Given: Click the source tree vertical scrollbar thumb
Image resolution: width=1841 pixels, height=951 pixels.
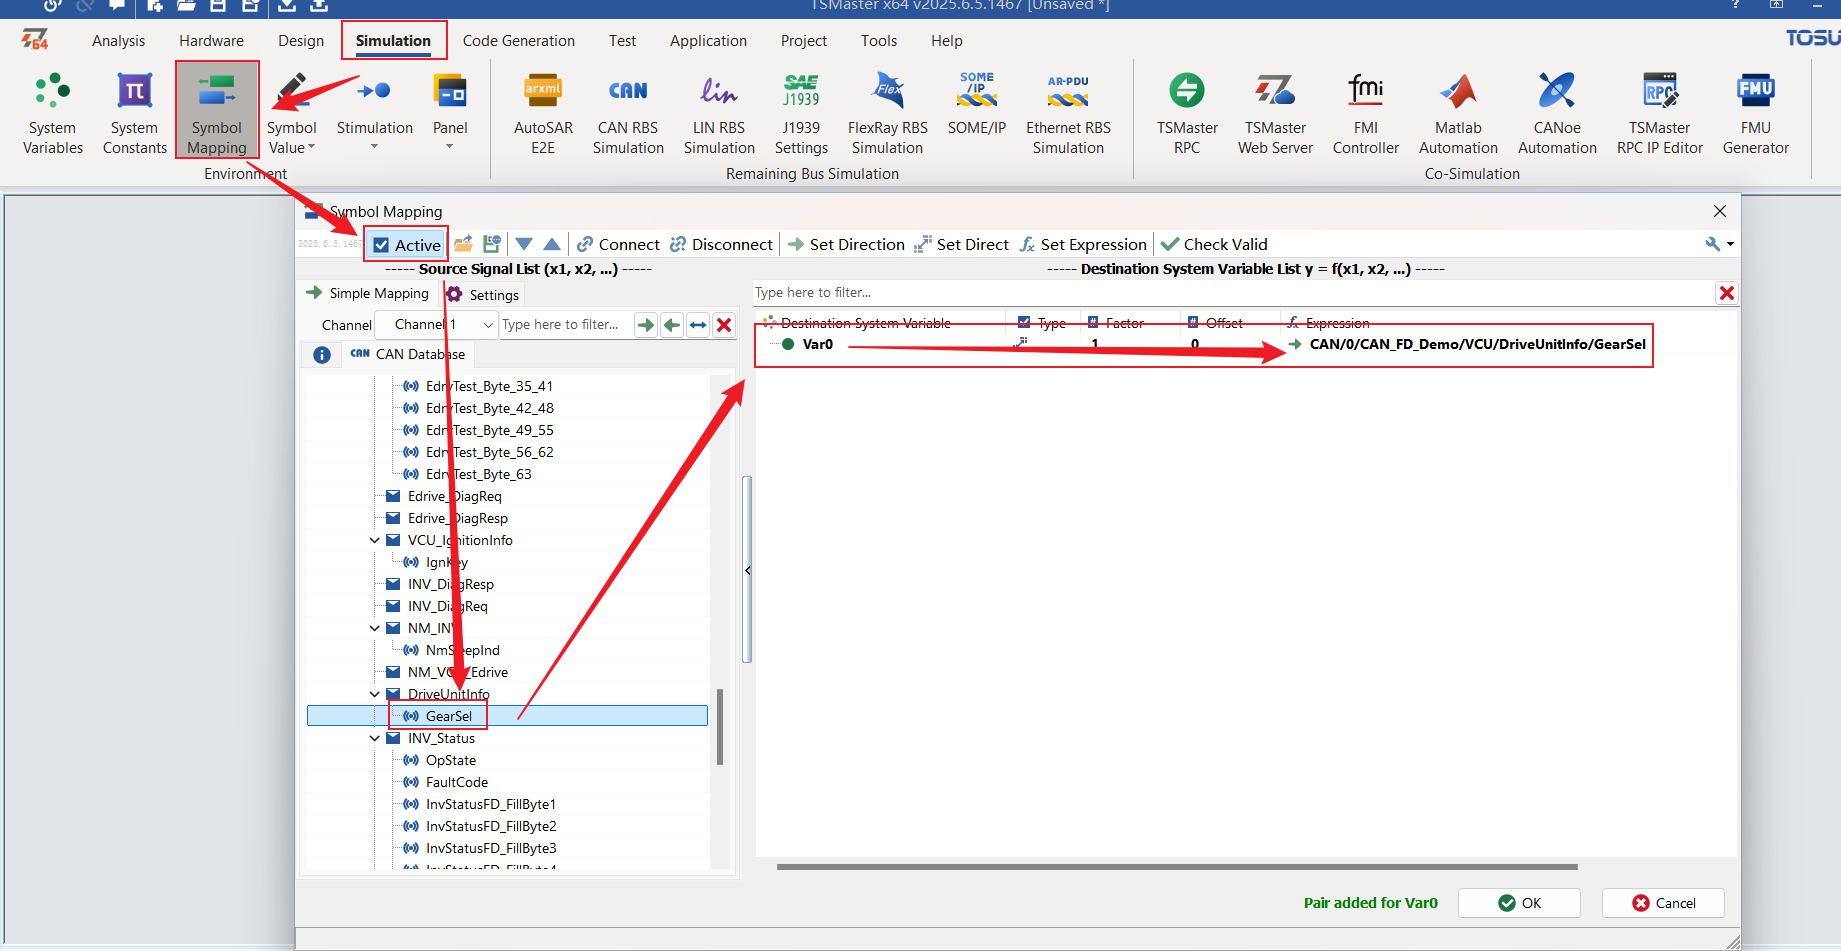Looking at the screenshot, I should pyautogui.click(x=720, y=727).
